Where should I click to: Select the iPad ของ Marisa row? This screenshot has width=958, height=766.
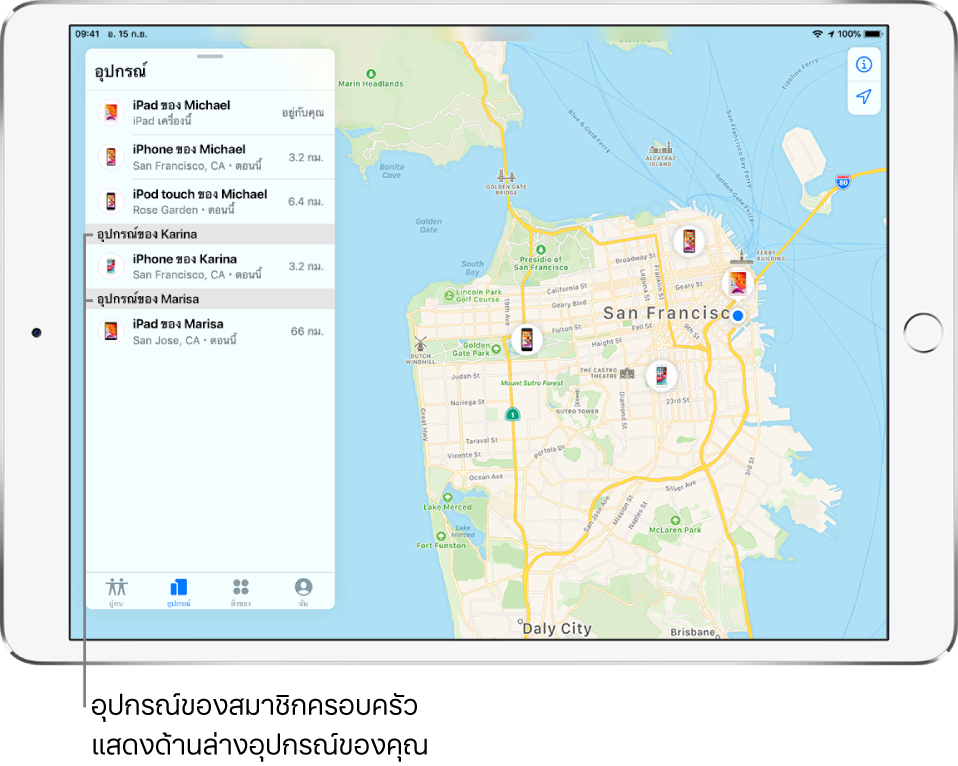(x=210, y=332)
